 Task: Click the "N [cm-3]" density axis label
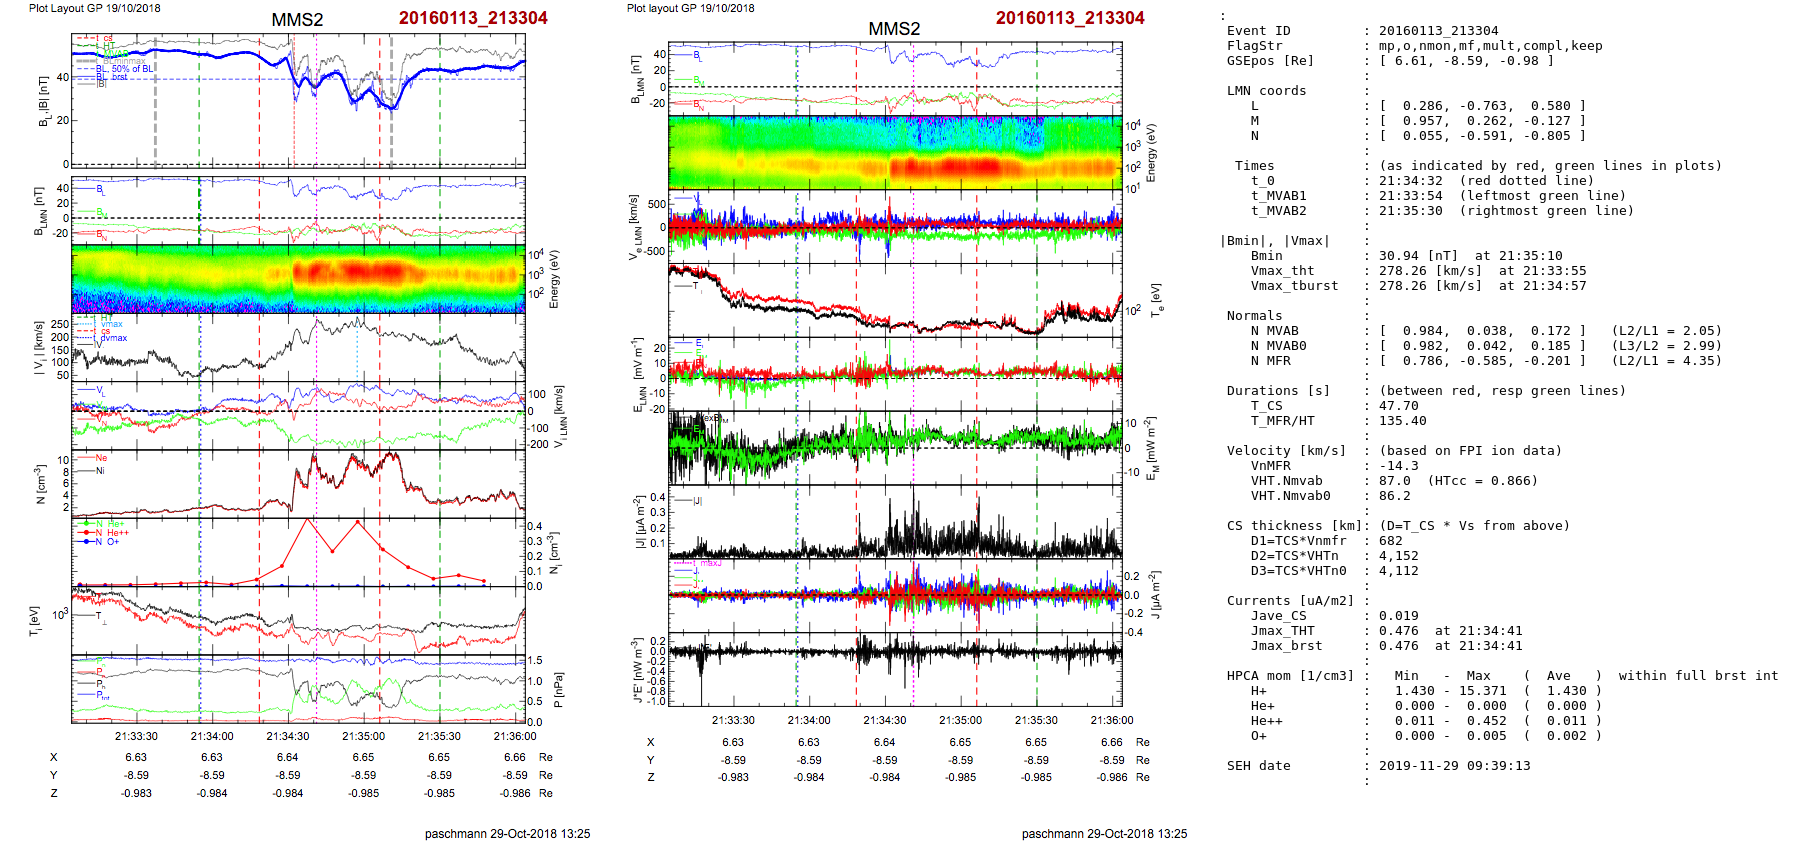point(40,484)
